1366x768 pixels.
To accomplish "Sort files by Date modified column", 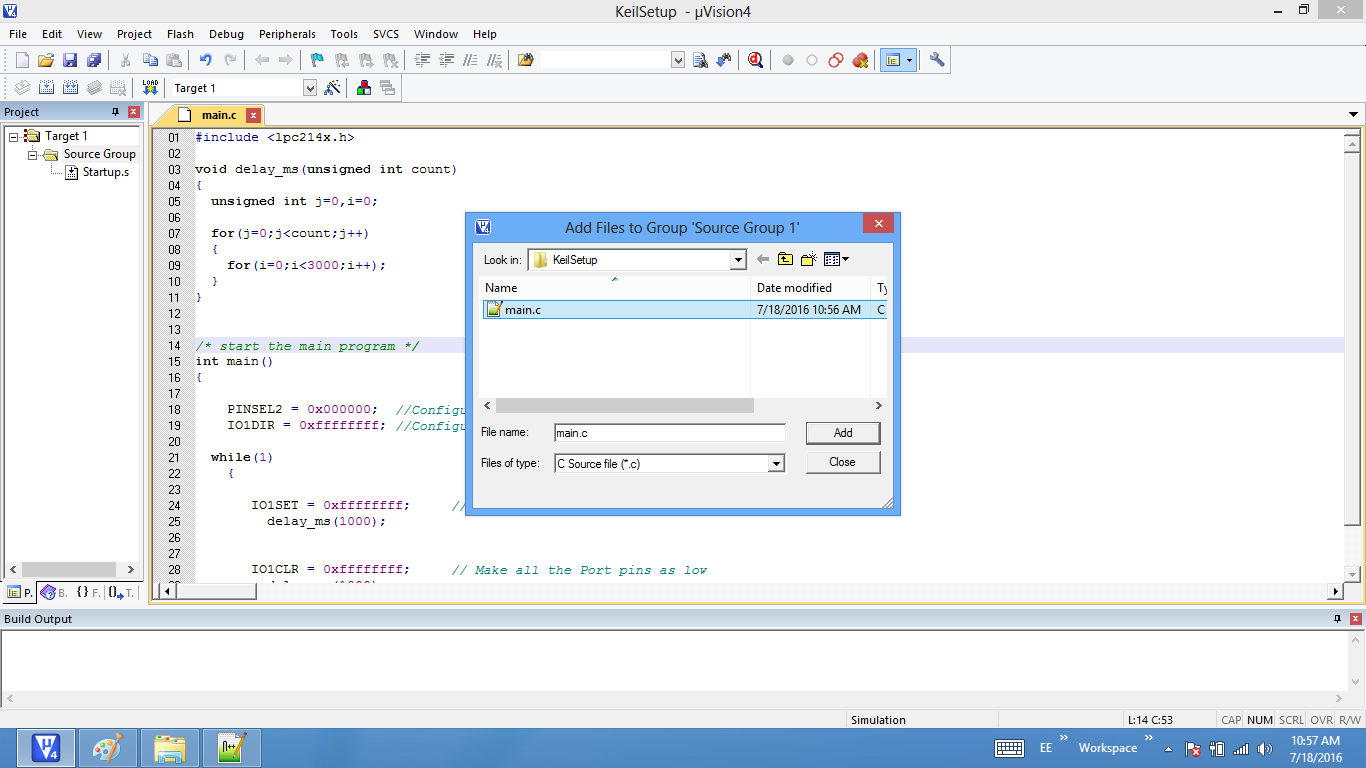I will (810, 288).
